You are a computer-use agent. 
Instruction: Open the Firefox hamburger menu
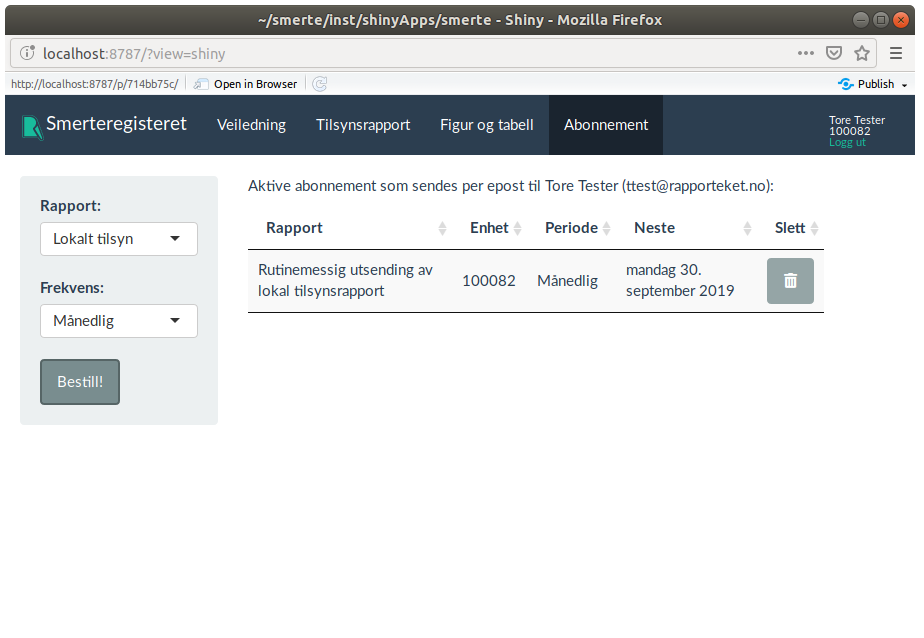point(896,54)
